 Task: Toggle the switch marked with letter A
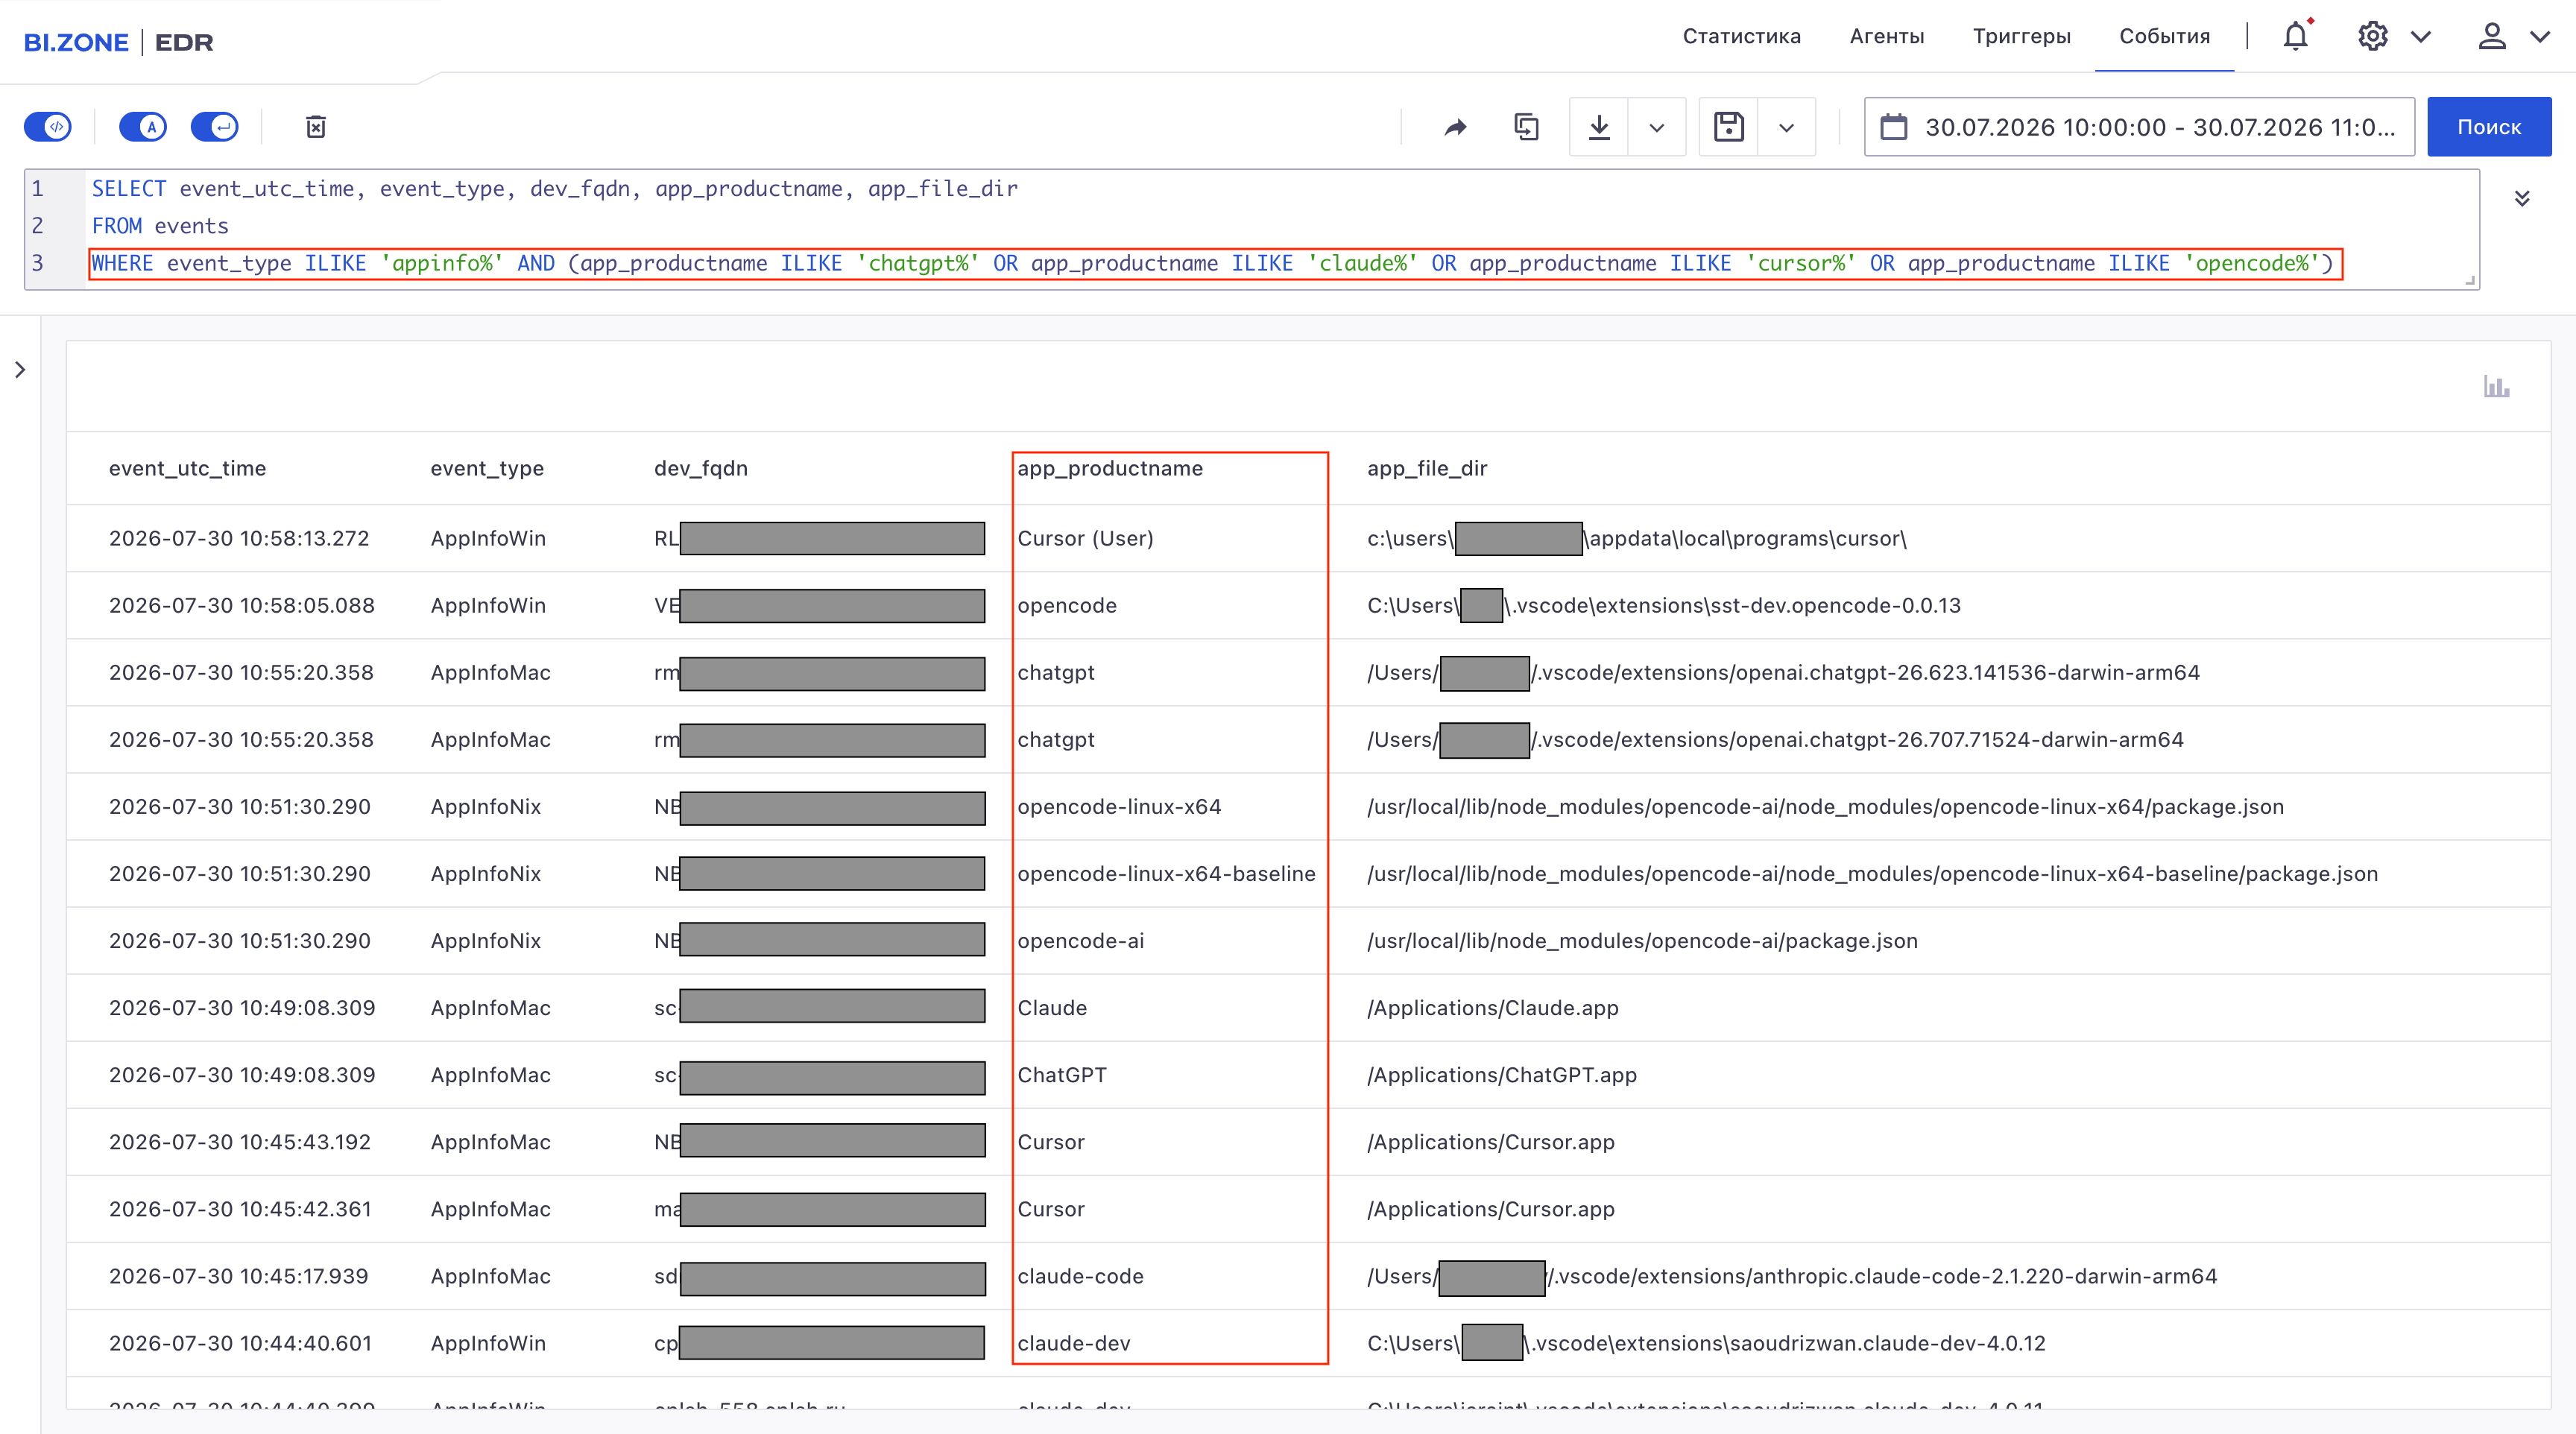[x=143, y=127]
